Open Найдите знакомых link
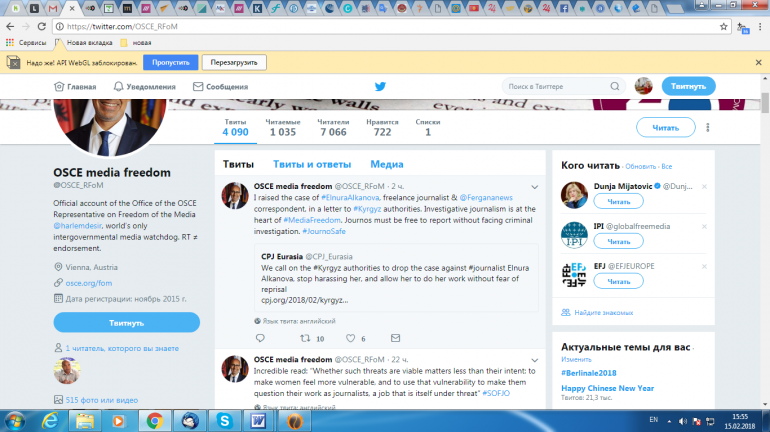This screenshot has width=770, height=432. click(604, 312)
